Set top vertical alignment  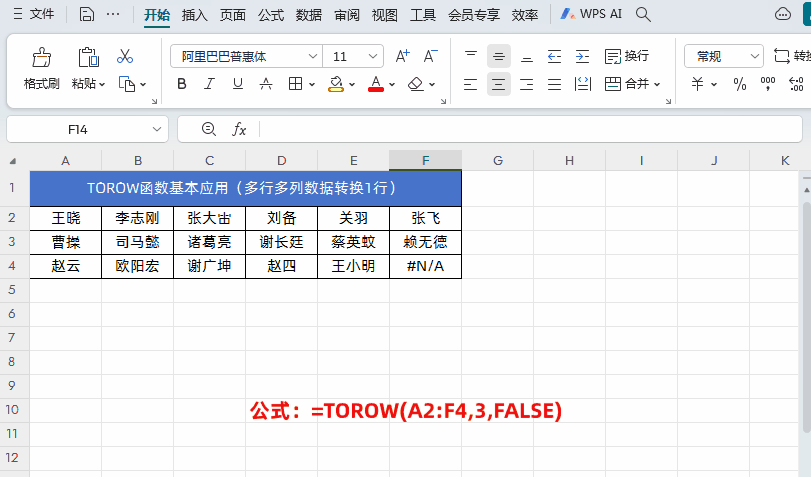click(471, 56)
